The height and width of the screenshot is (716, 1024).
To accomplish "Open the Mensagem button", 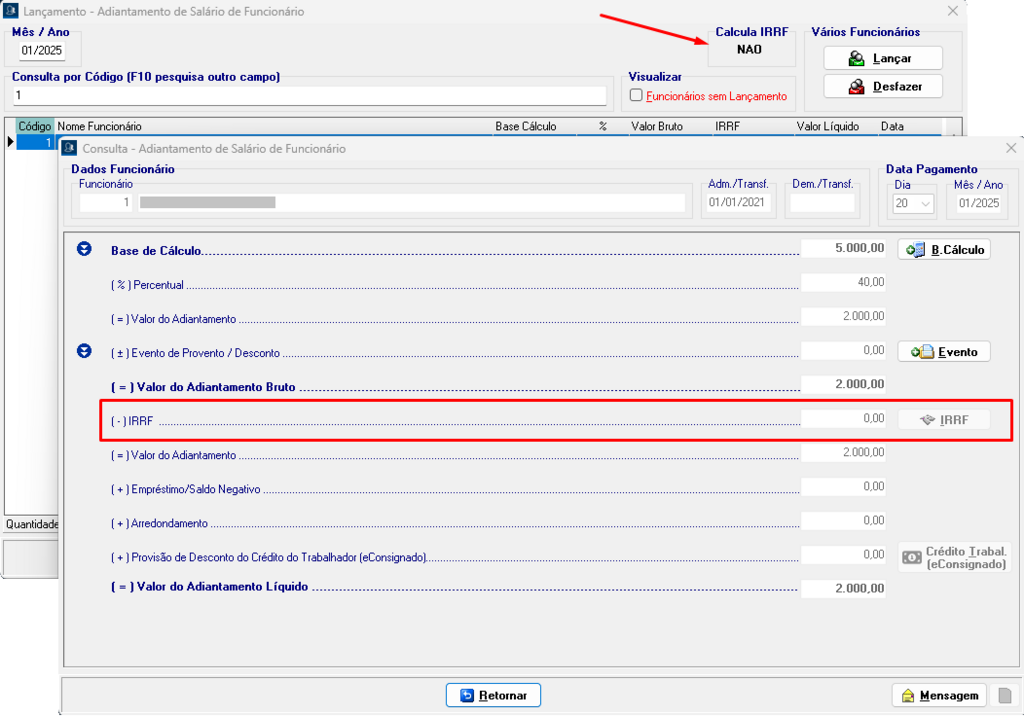I will [x=938, y=695].
